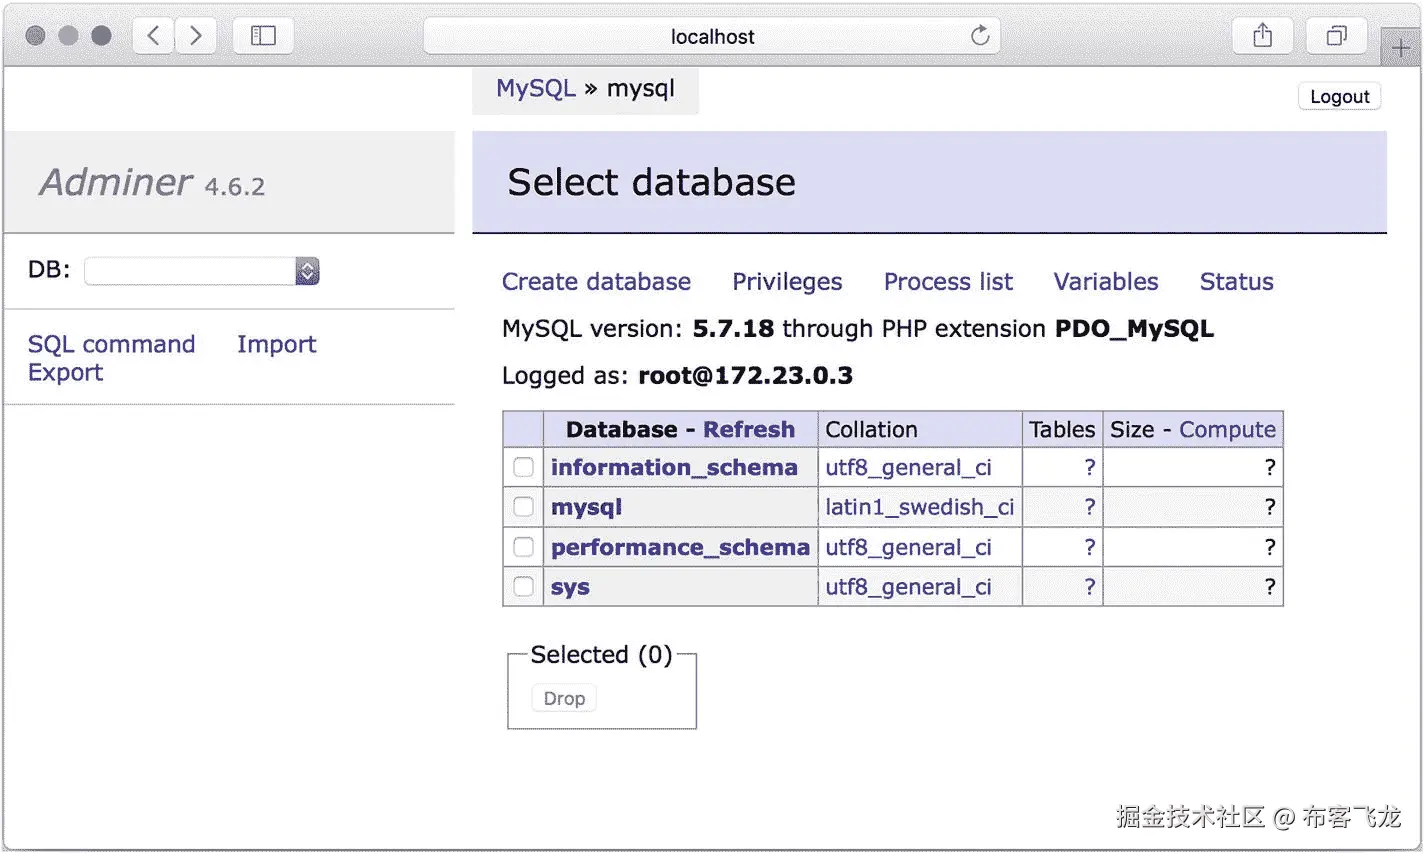Close the Safari window

click(35, 36)
